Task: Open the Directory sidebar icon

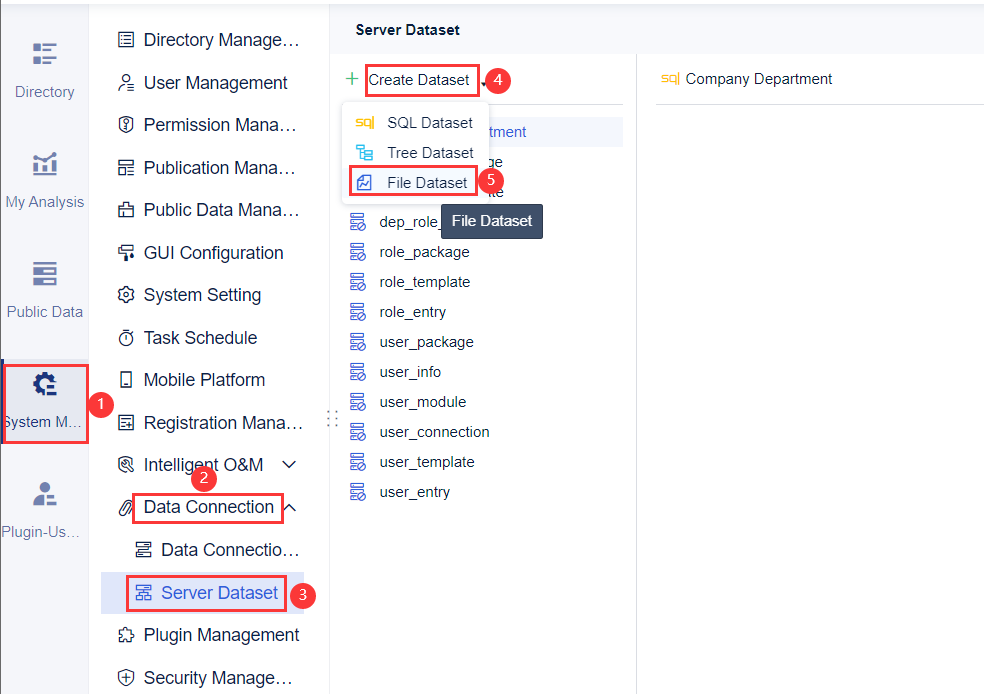Action: click(44, 54)
